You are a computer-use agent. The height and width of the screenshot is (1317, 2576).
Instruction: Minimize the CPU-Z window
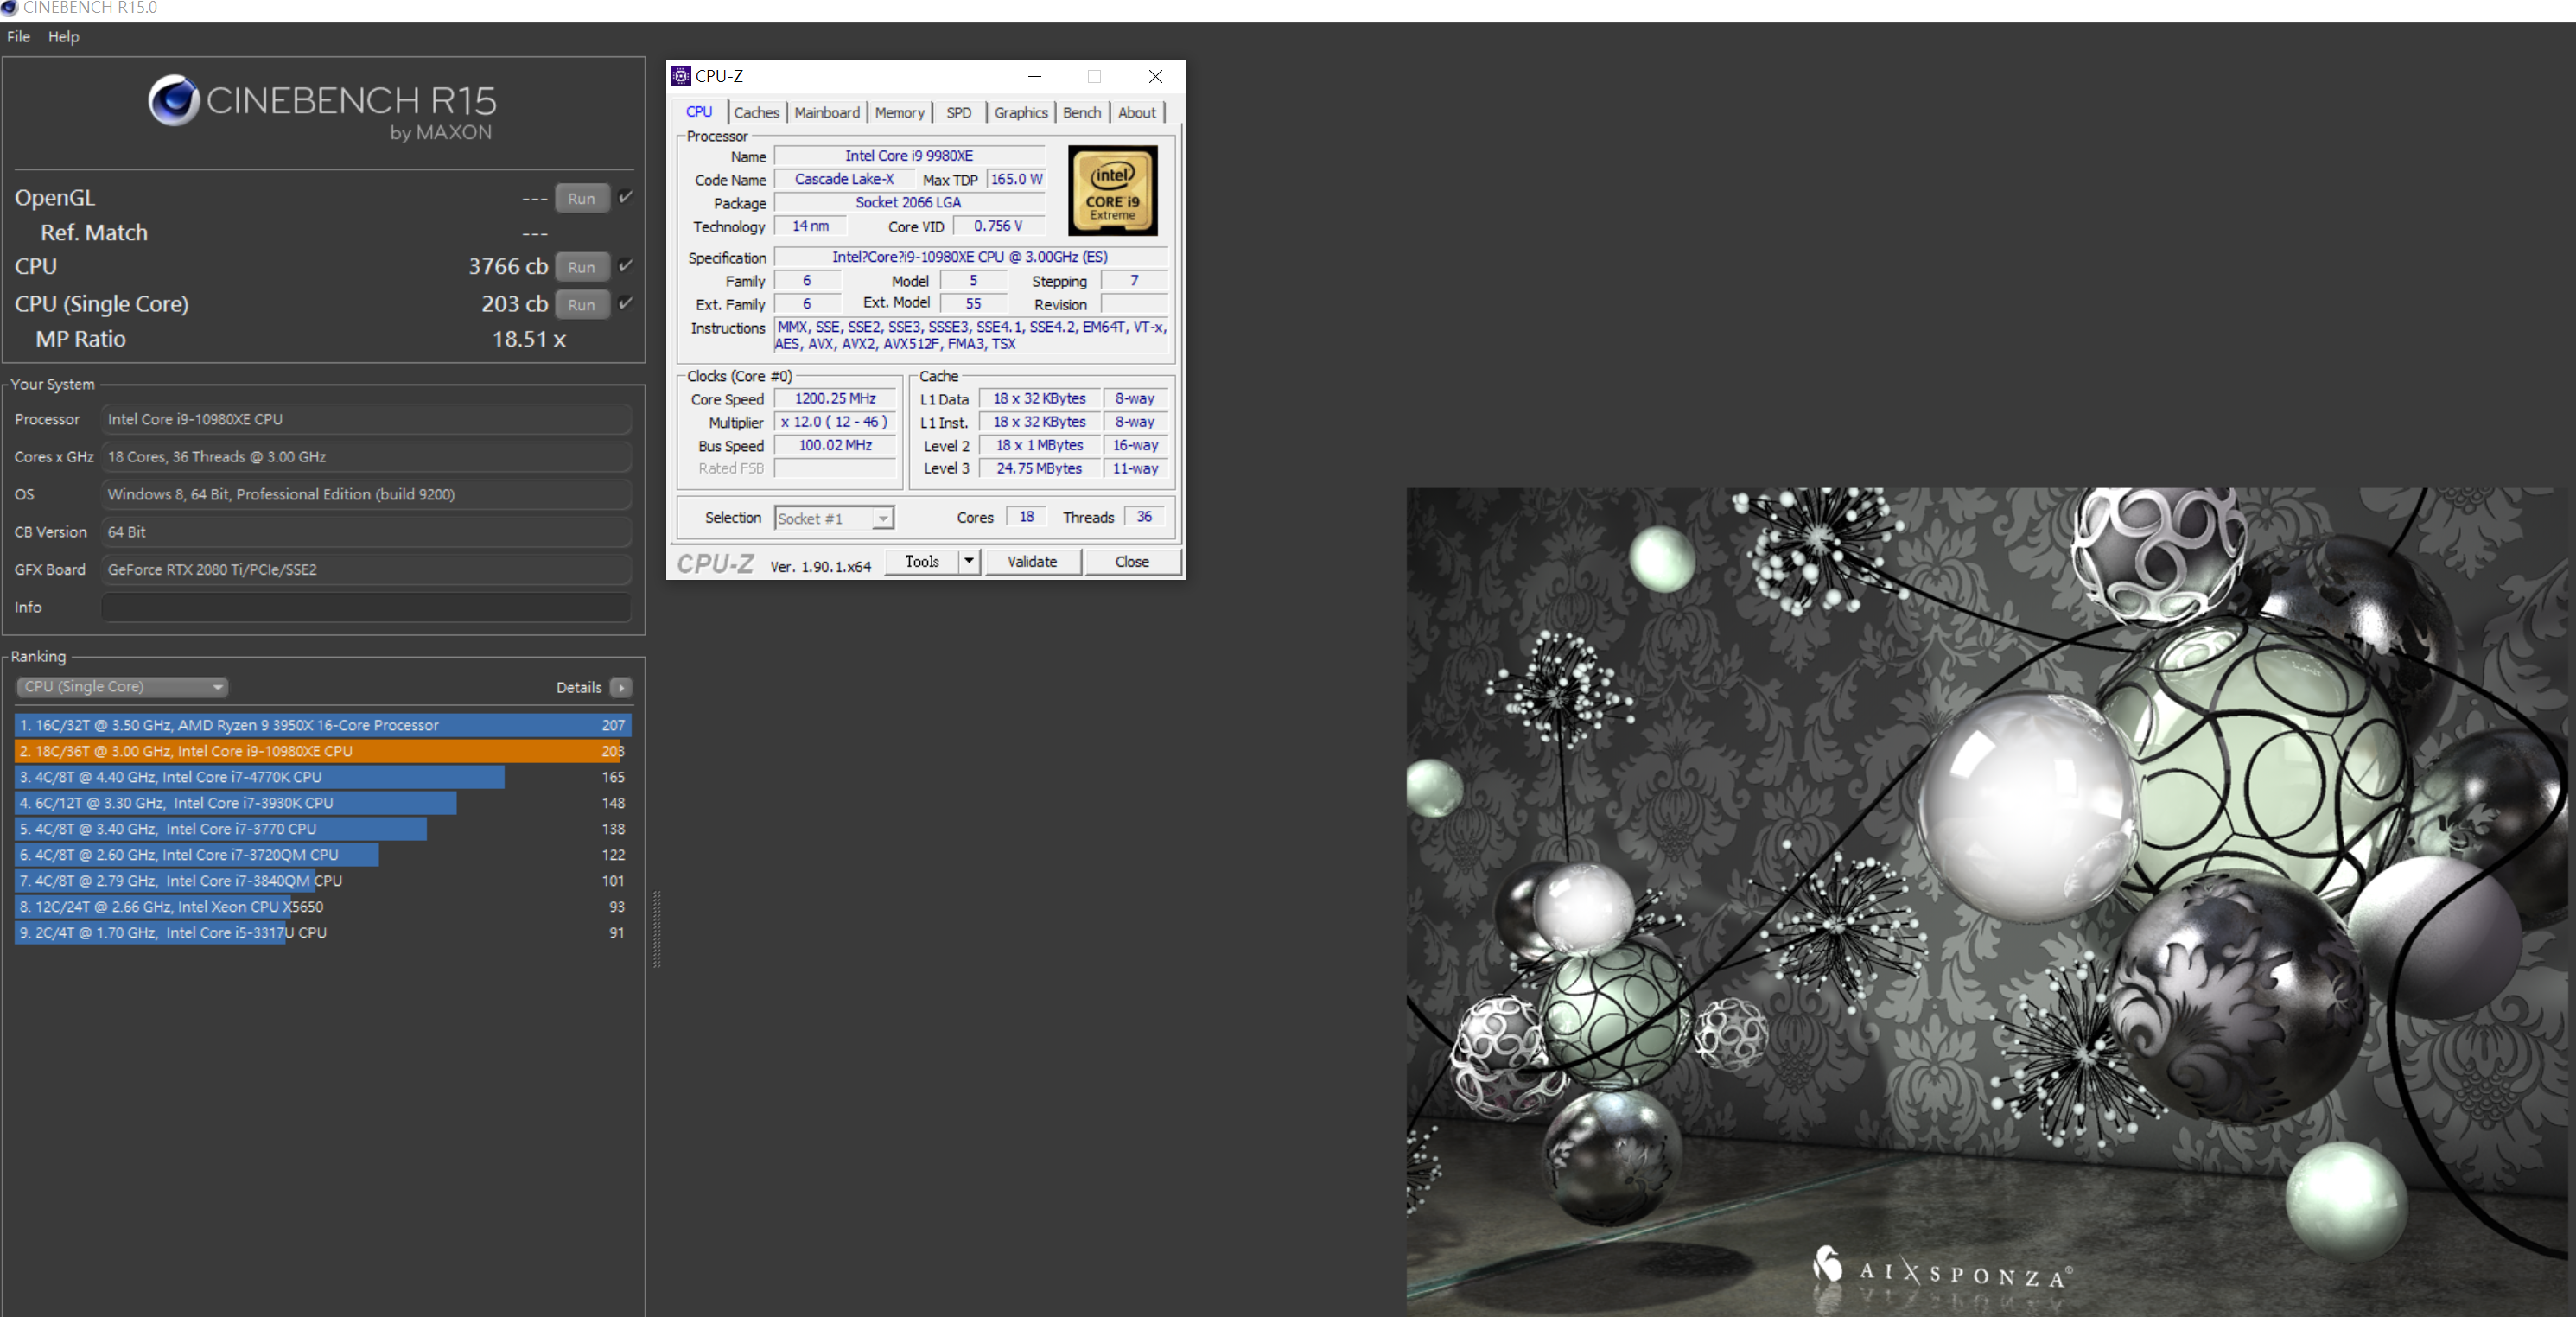[1035, 76]
